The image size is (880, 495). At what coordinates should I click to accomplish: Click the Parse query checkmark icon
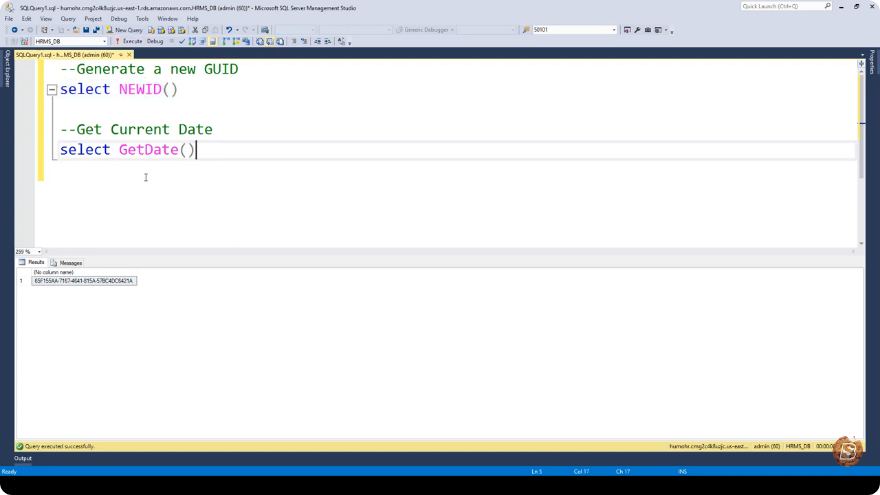(182, 41)
